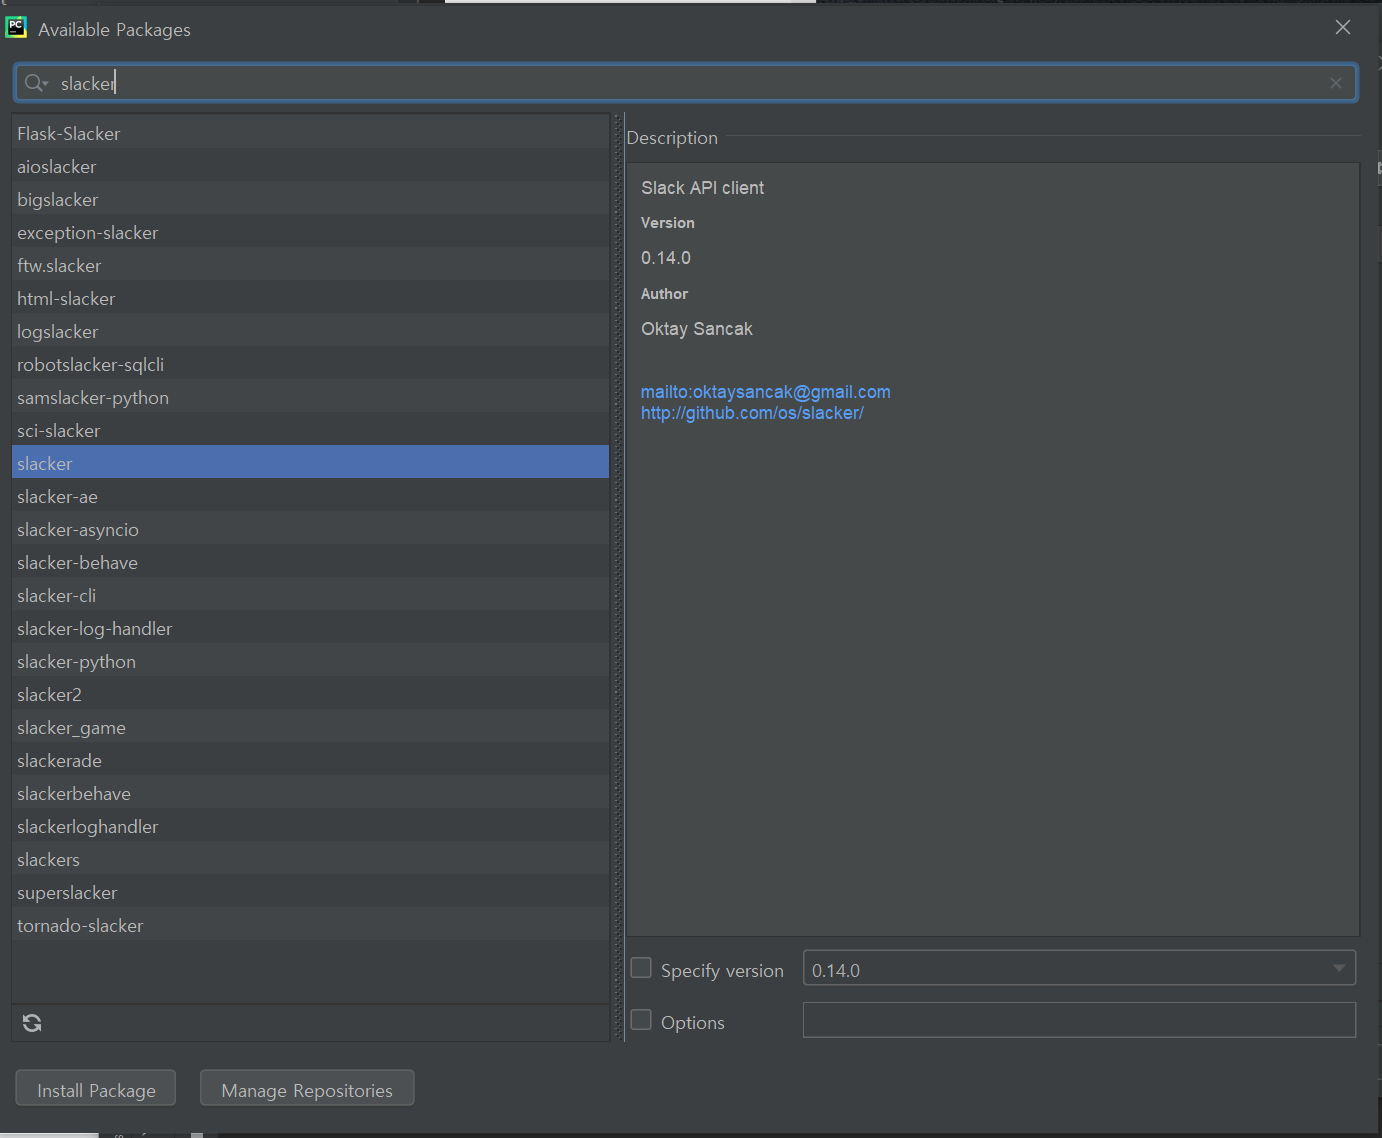Select bigslacker package
This screenshot has width=1382, height=1138.
coord(310,199)
